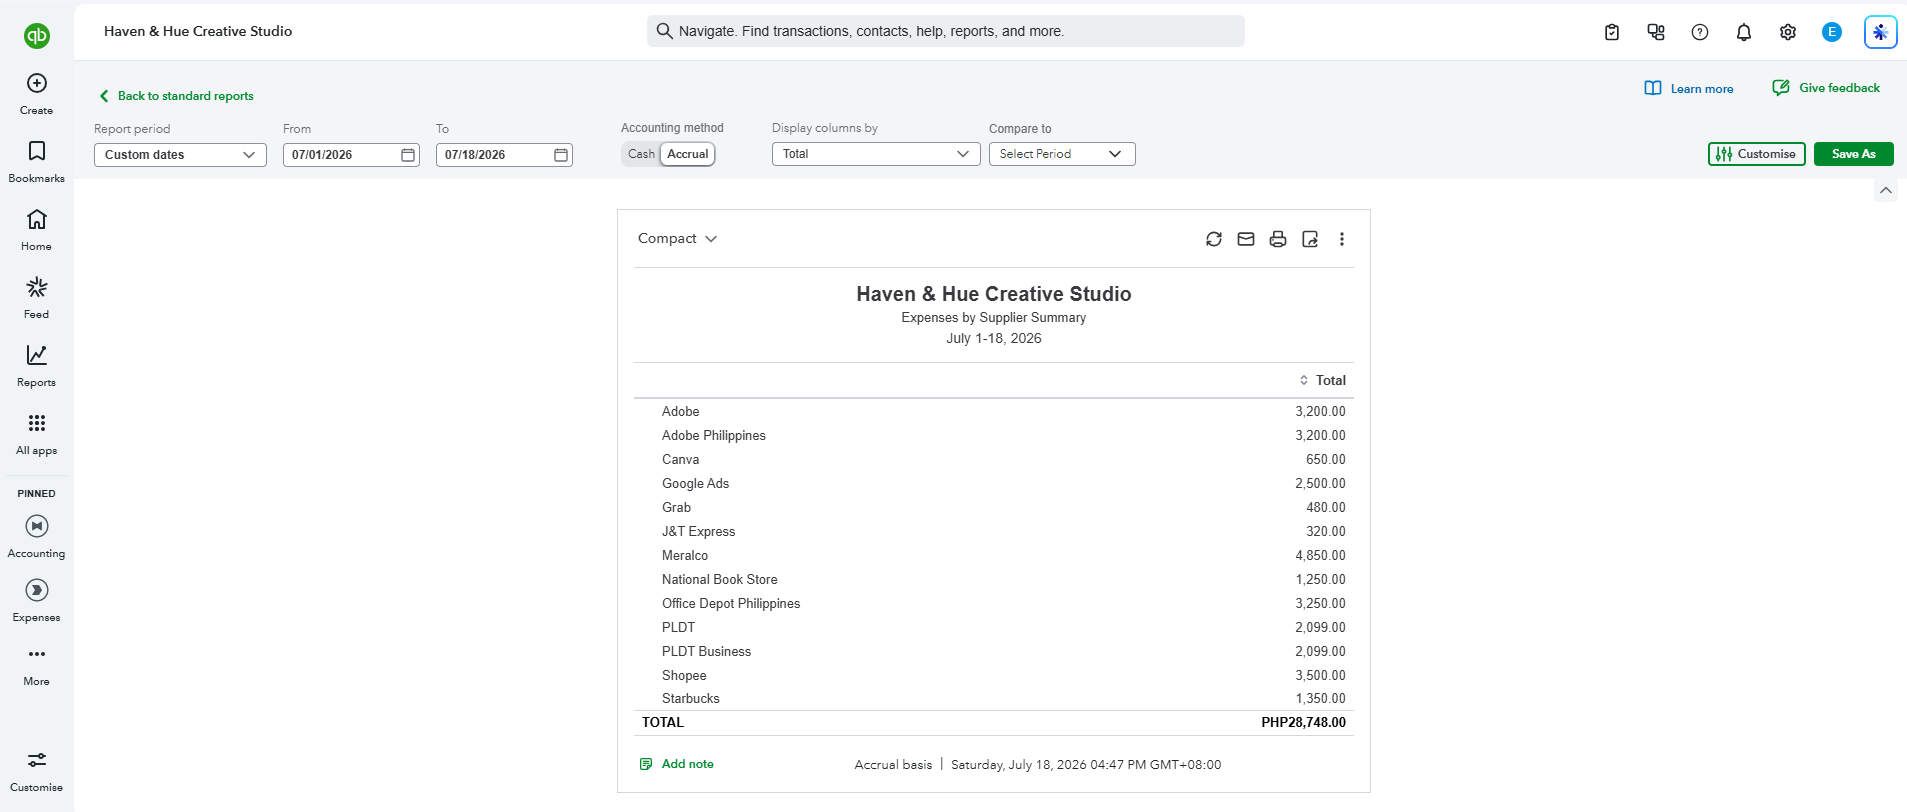
Task: Open the Report period Custom dates dropdown
Action: tap(180, 155)
